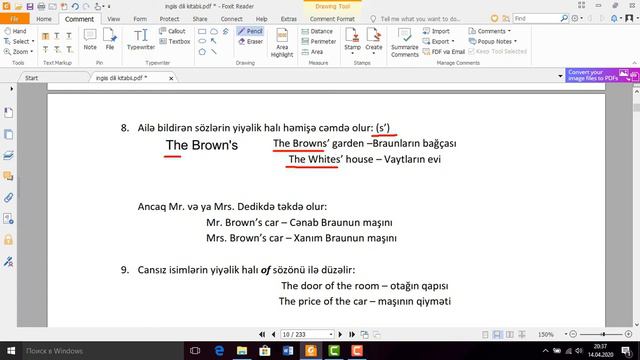Go to the previous page
Image resolution: width=640 pixels, height=360 pixels.
tap(273, 335)
